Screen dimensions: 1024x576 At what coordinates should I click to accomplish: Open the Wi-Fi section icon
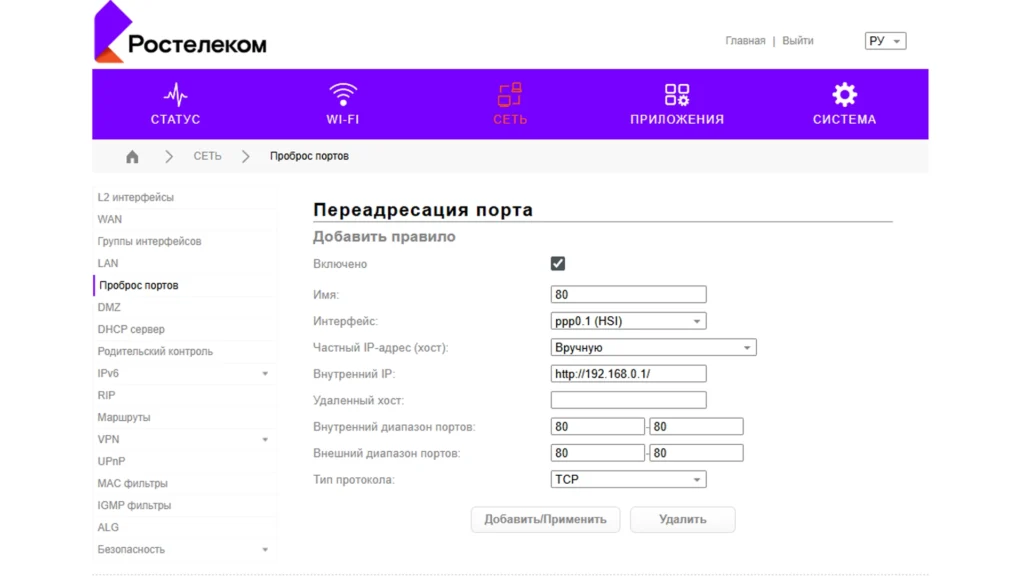(343, 95)
